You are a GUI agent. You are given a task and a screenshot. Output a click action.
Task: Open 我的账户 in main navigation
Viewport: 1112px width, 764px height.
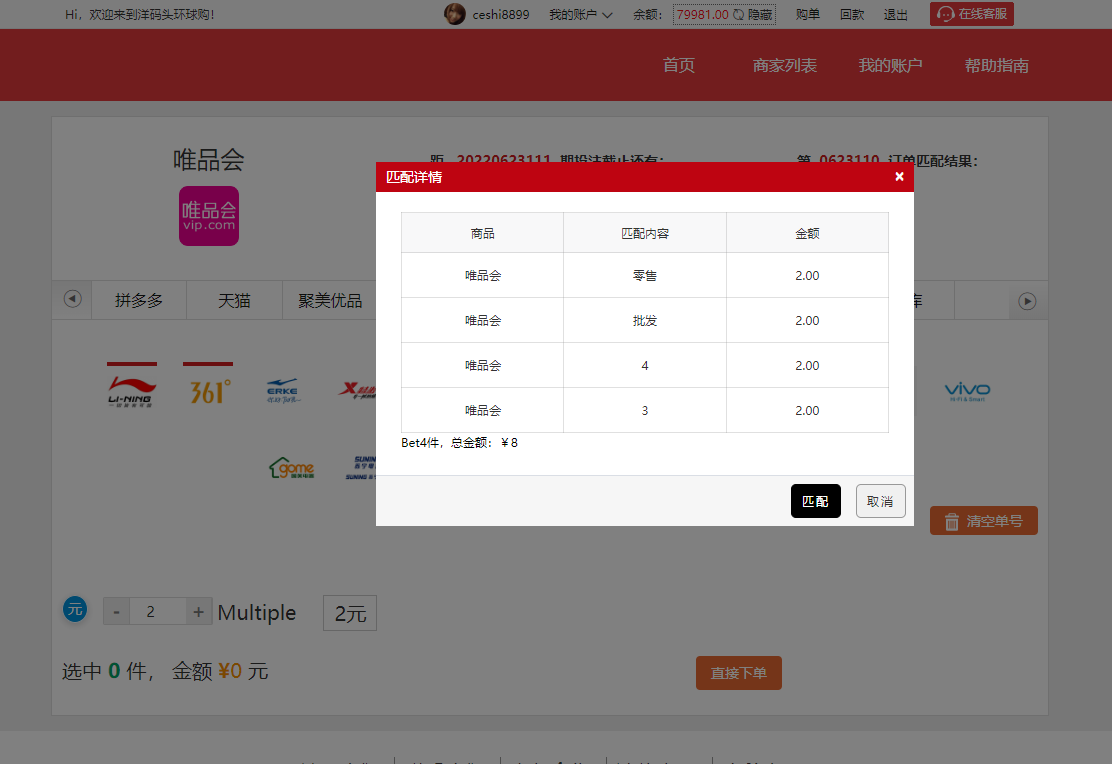(890, 65)
